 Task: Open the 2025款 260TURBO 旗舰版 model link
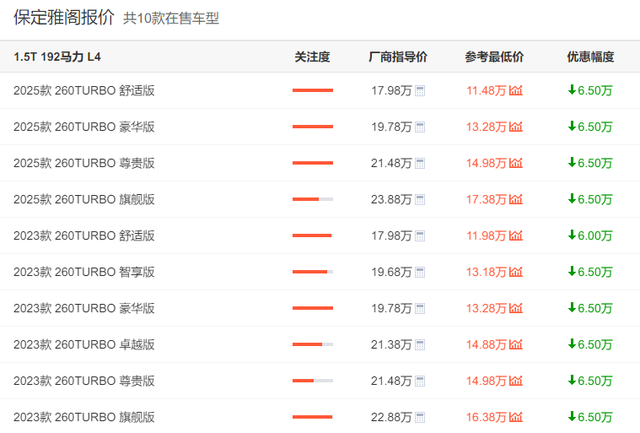[x=84, y=200]
